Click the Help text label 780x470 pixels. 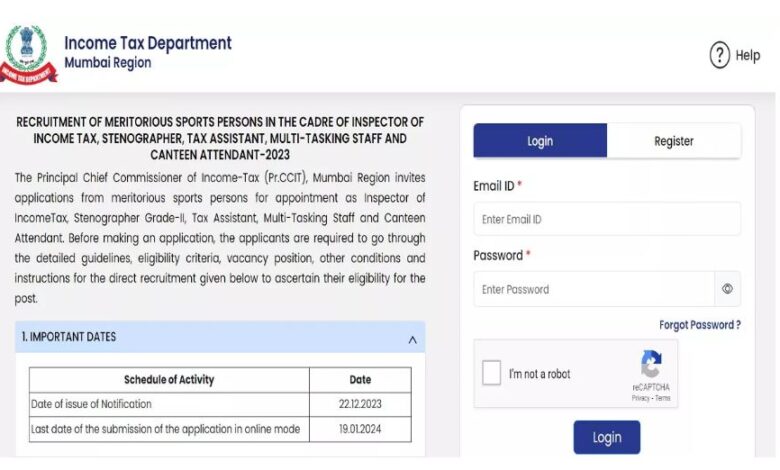coord(748,55)
